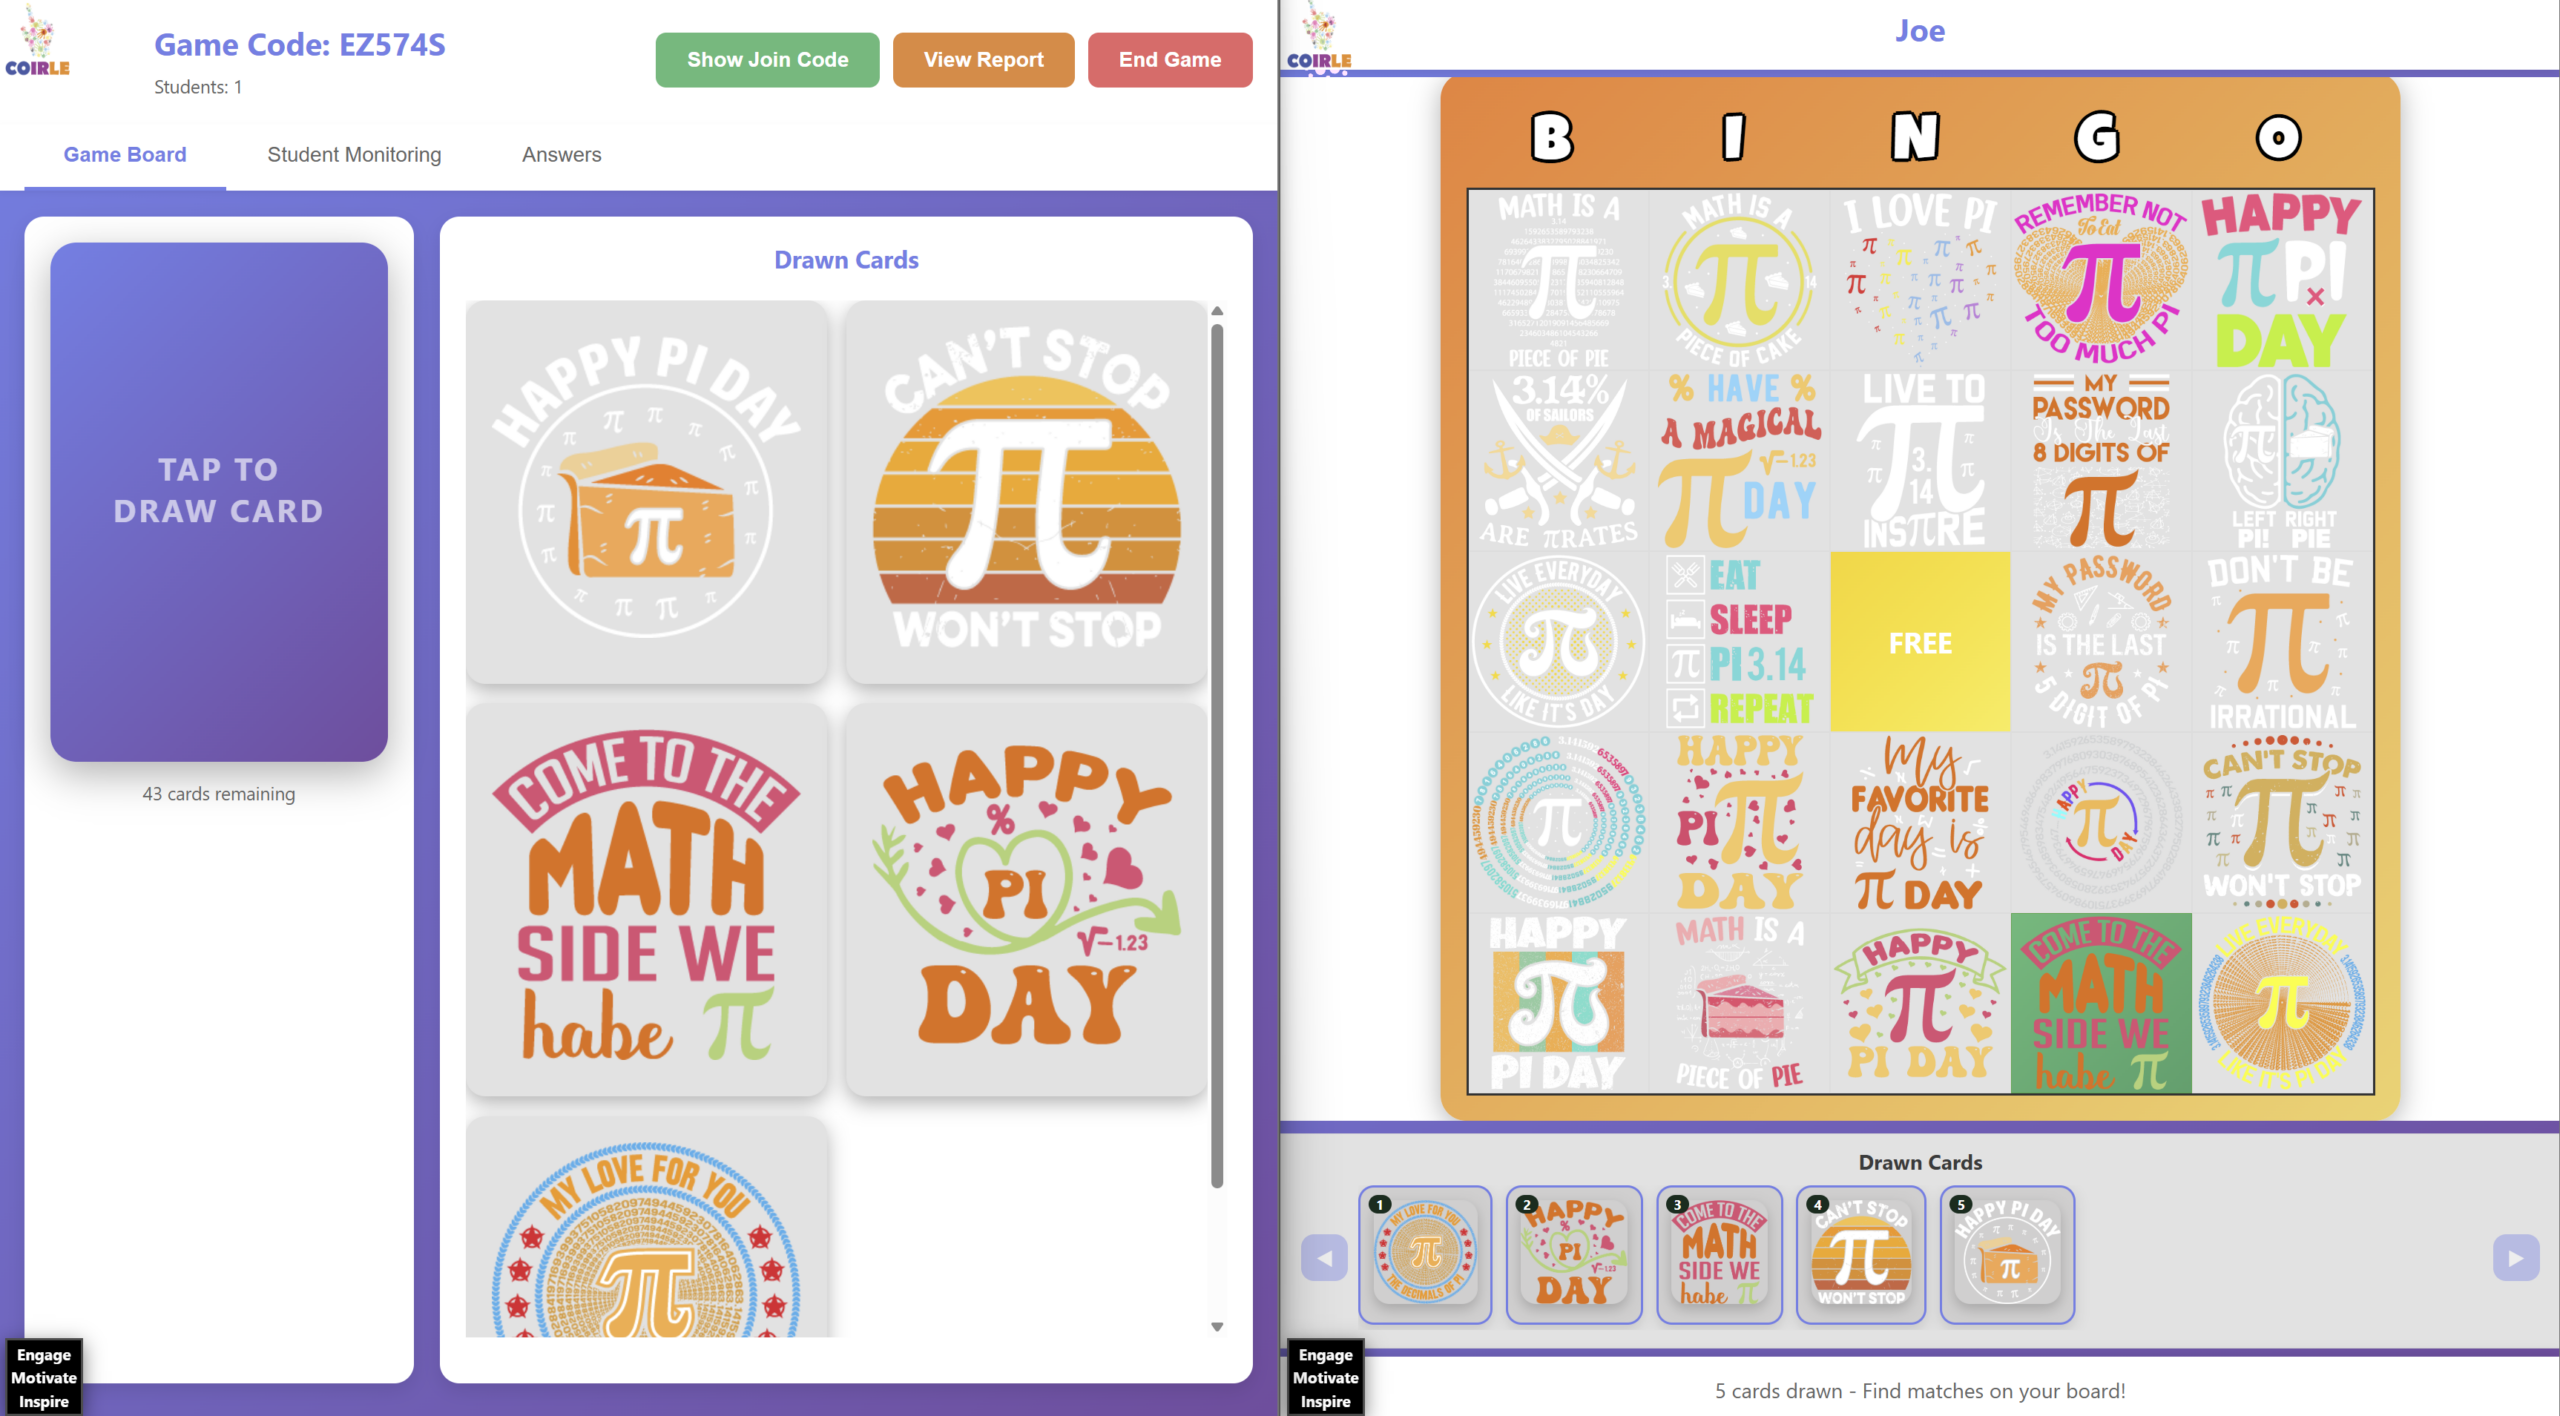Mark the Eat Sleep Pi 3.14 Repeat square
The width and height of the screenshot is (2560, 1416).
click(x=1739, y=642)
